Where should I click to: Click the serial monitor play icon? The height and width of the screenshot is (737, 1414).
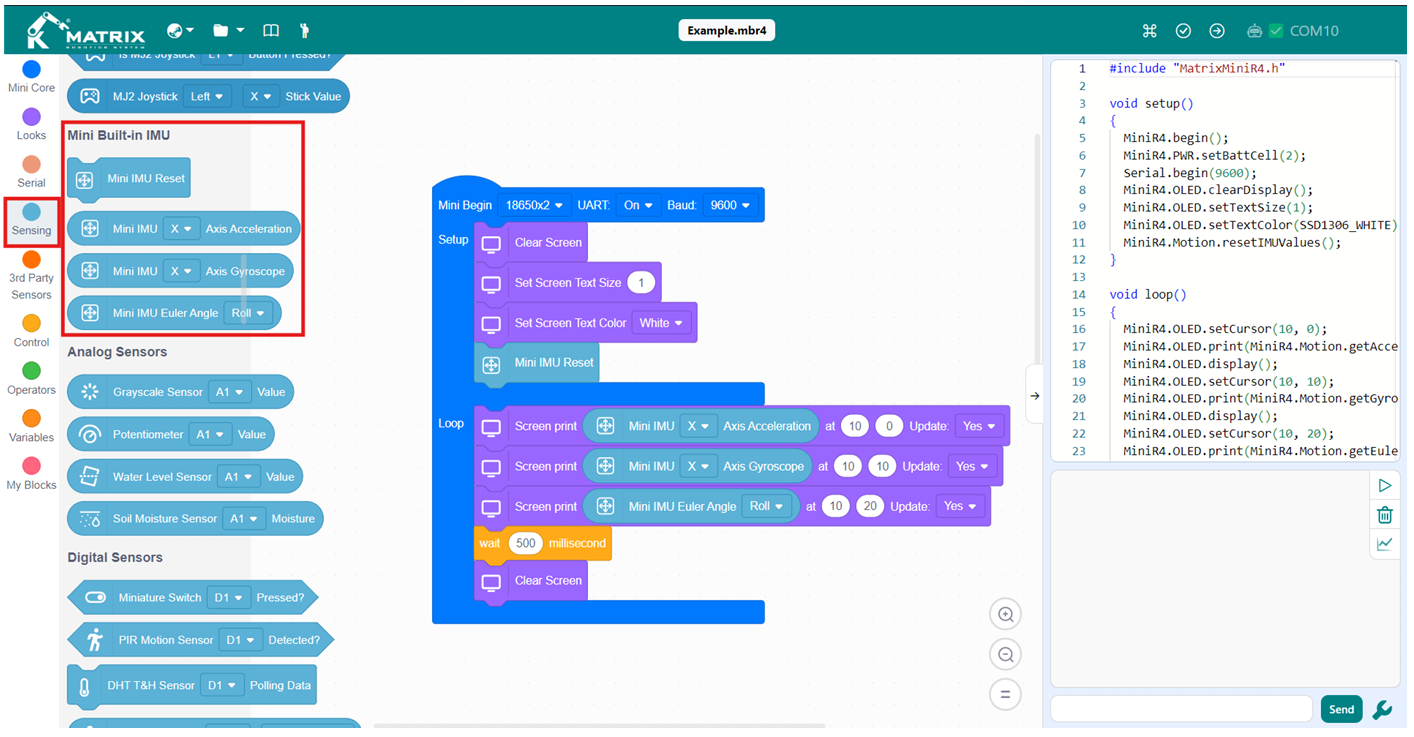[x=1385, y=486]
